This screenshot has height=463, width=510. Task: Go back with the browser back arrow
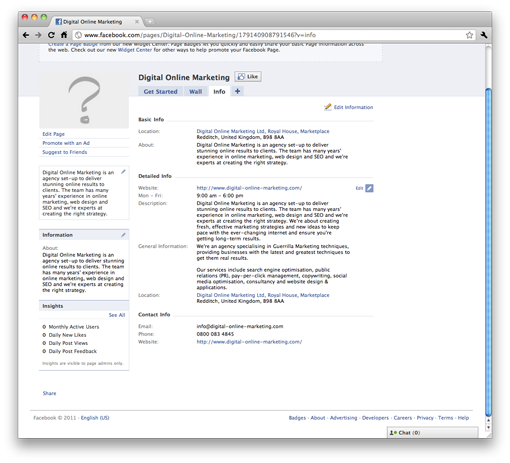(26, 35)
